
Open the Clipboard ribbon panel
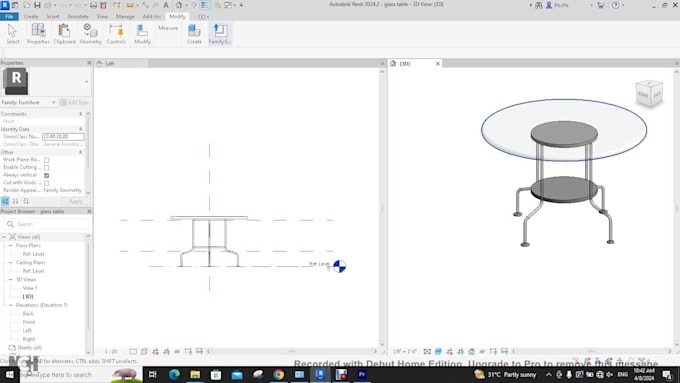pyautogui.click(x=65, y=34)
